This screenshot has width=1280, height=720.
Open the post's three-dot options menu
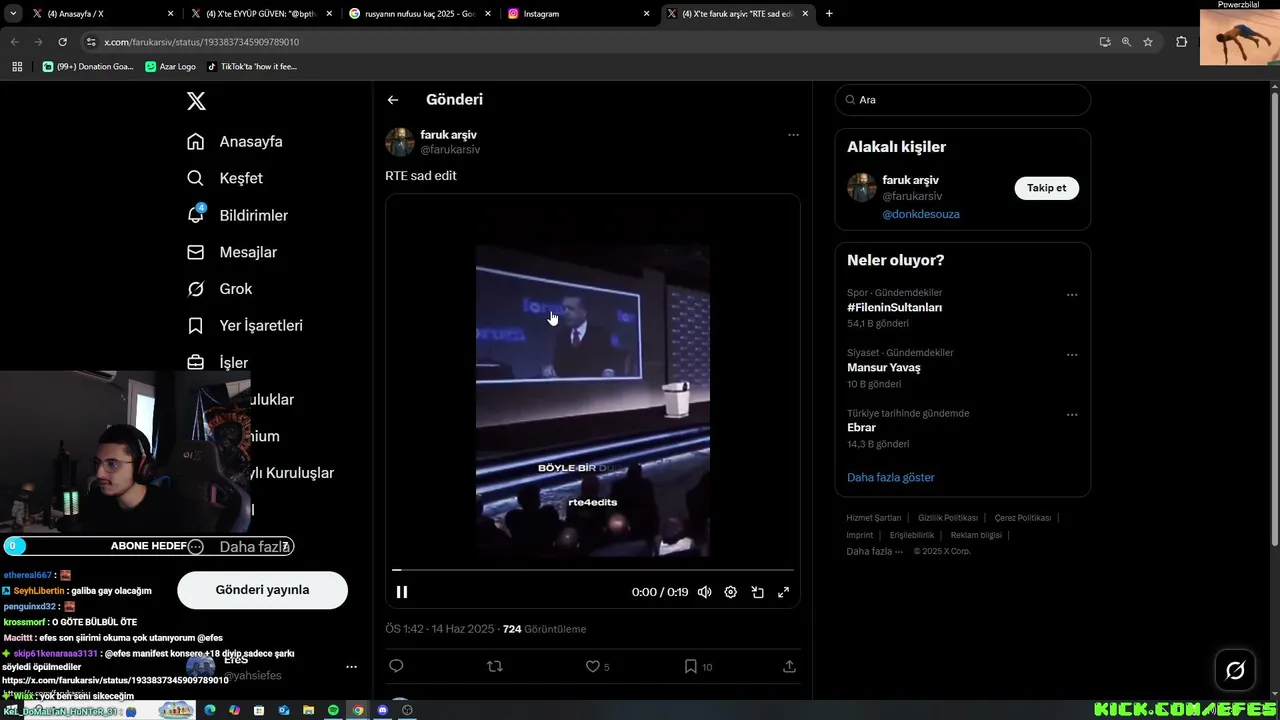[793, 135]
